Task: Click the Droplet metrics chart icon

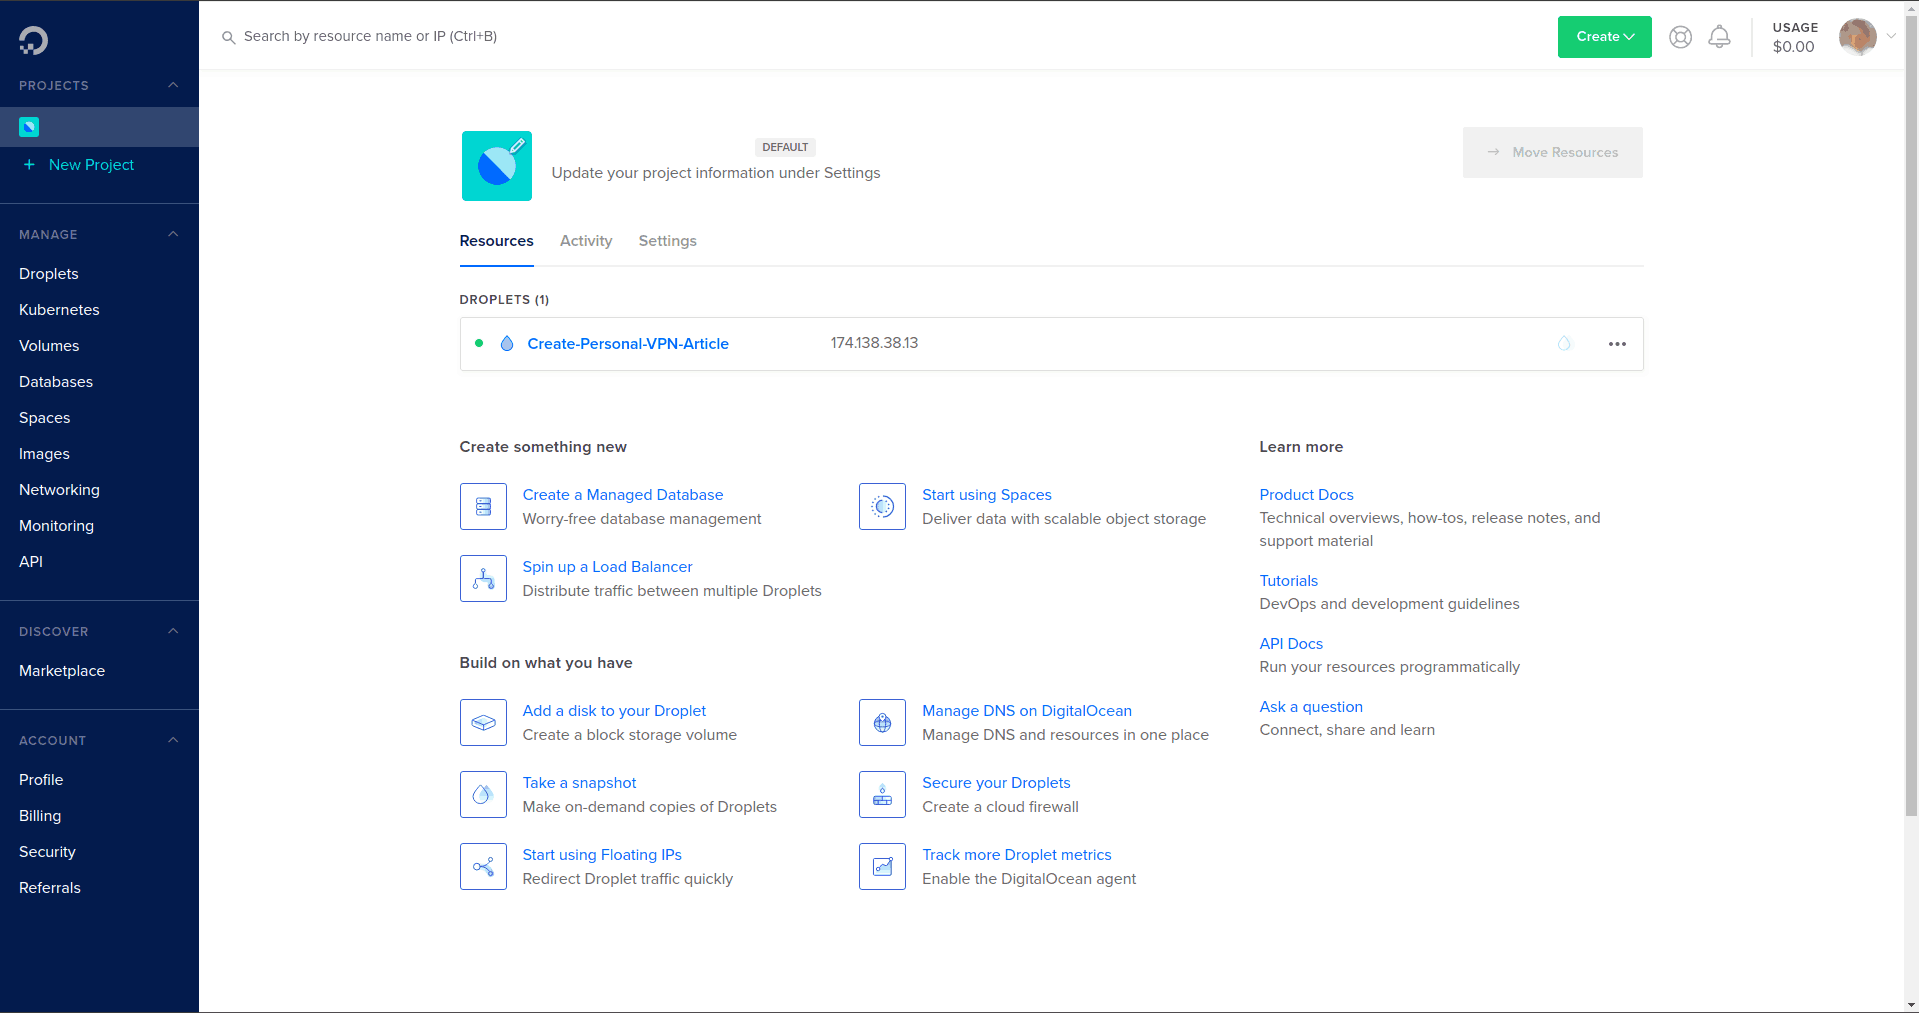Action: (x=882, y=867)
